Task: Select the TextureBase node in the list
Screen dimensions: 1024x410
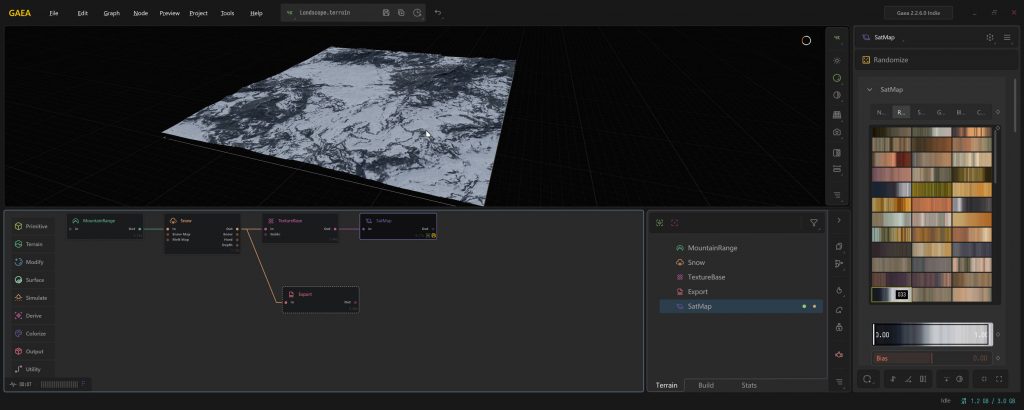Action: pos(705,277)
